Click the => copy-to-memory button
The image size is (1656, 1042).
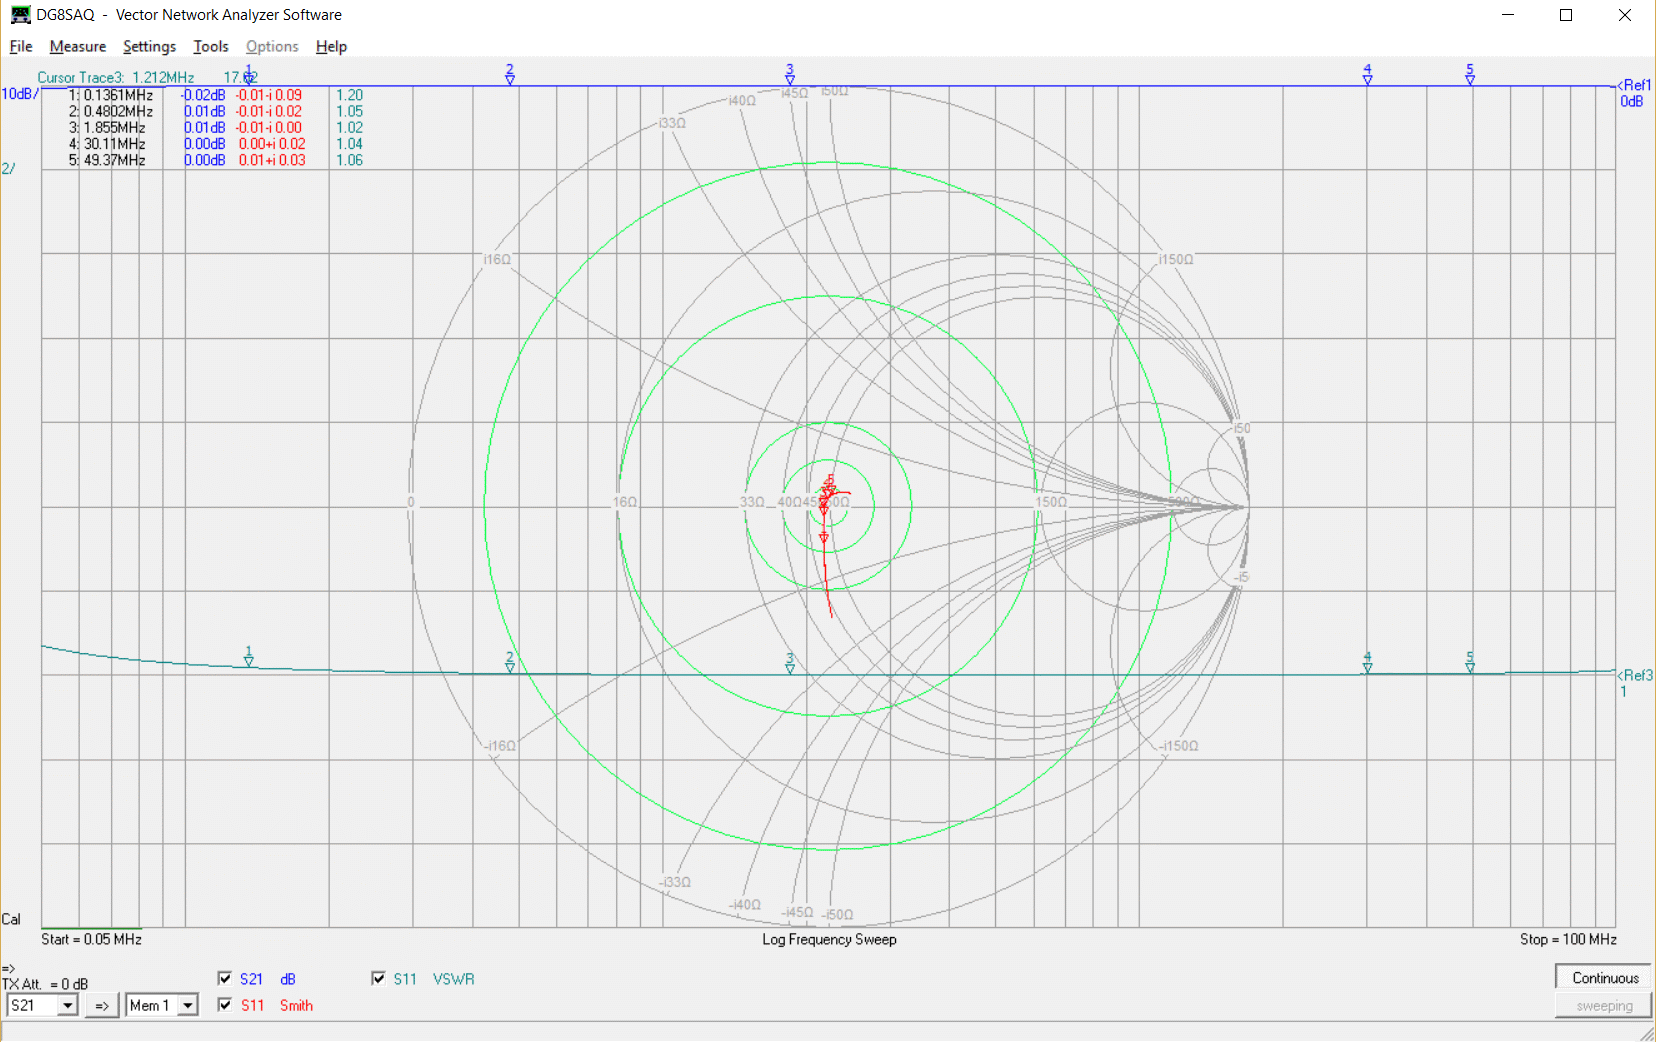click(102, 1005)
